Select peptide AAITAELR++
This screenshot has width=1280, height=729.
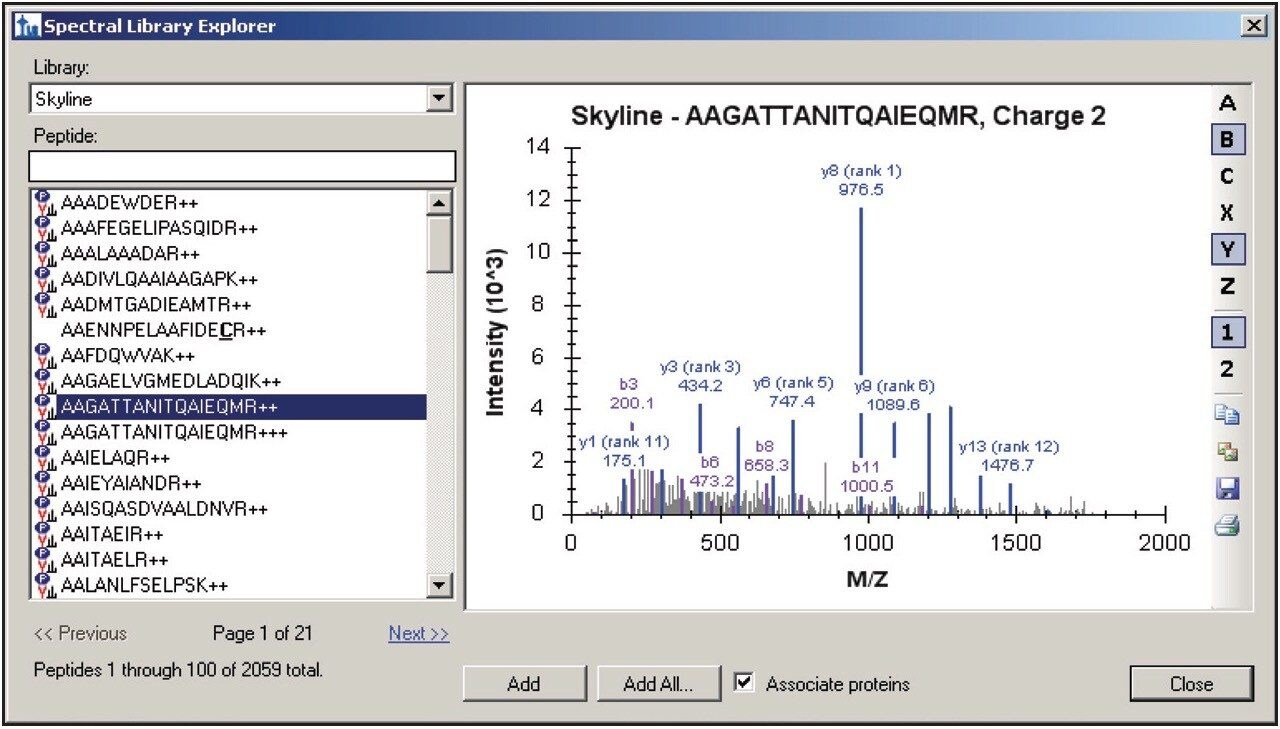coord(114,560)
